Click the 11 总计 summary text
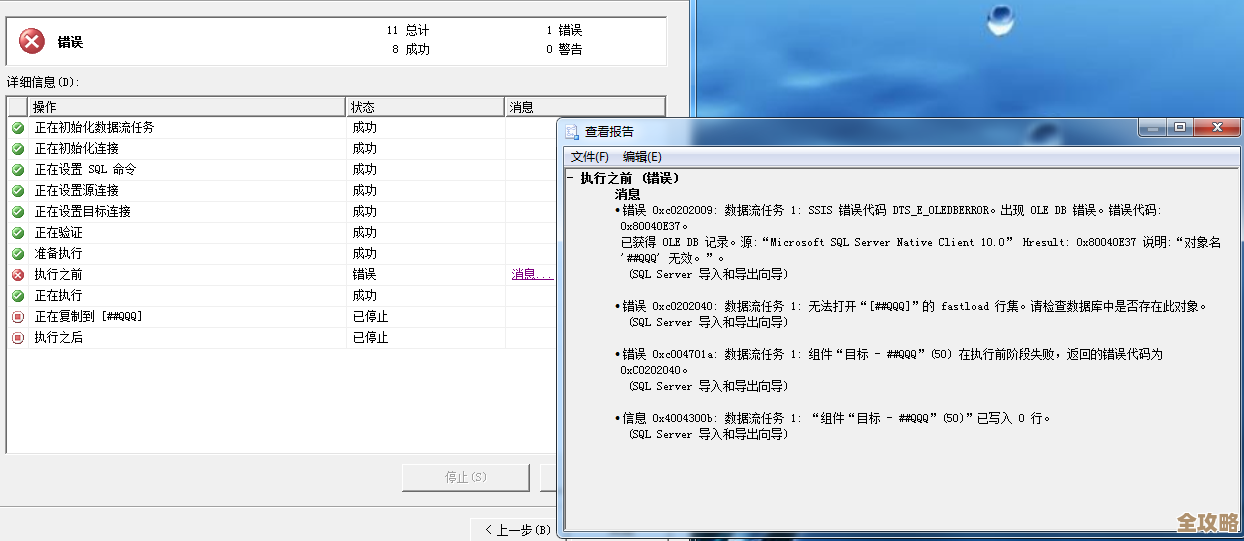This screenshot has height=541, width=1244. click(408, 31)
